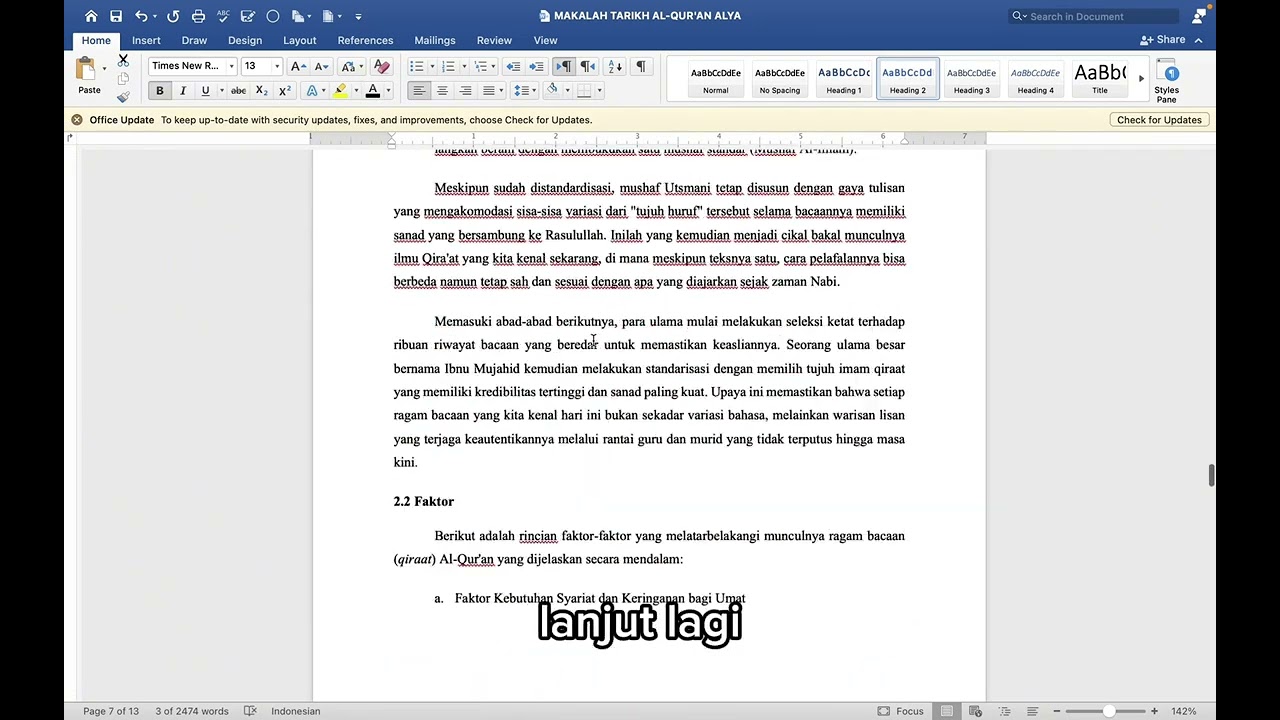Switch to Print Layout view in status bar
The height and width of the screenshot is (720, 1280).
pos(946,711)
